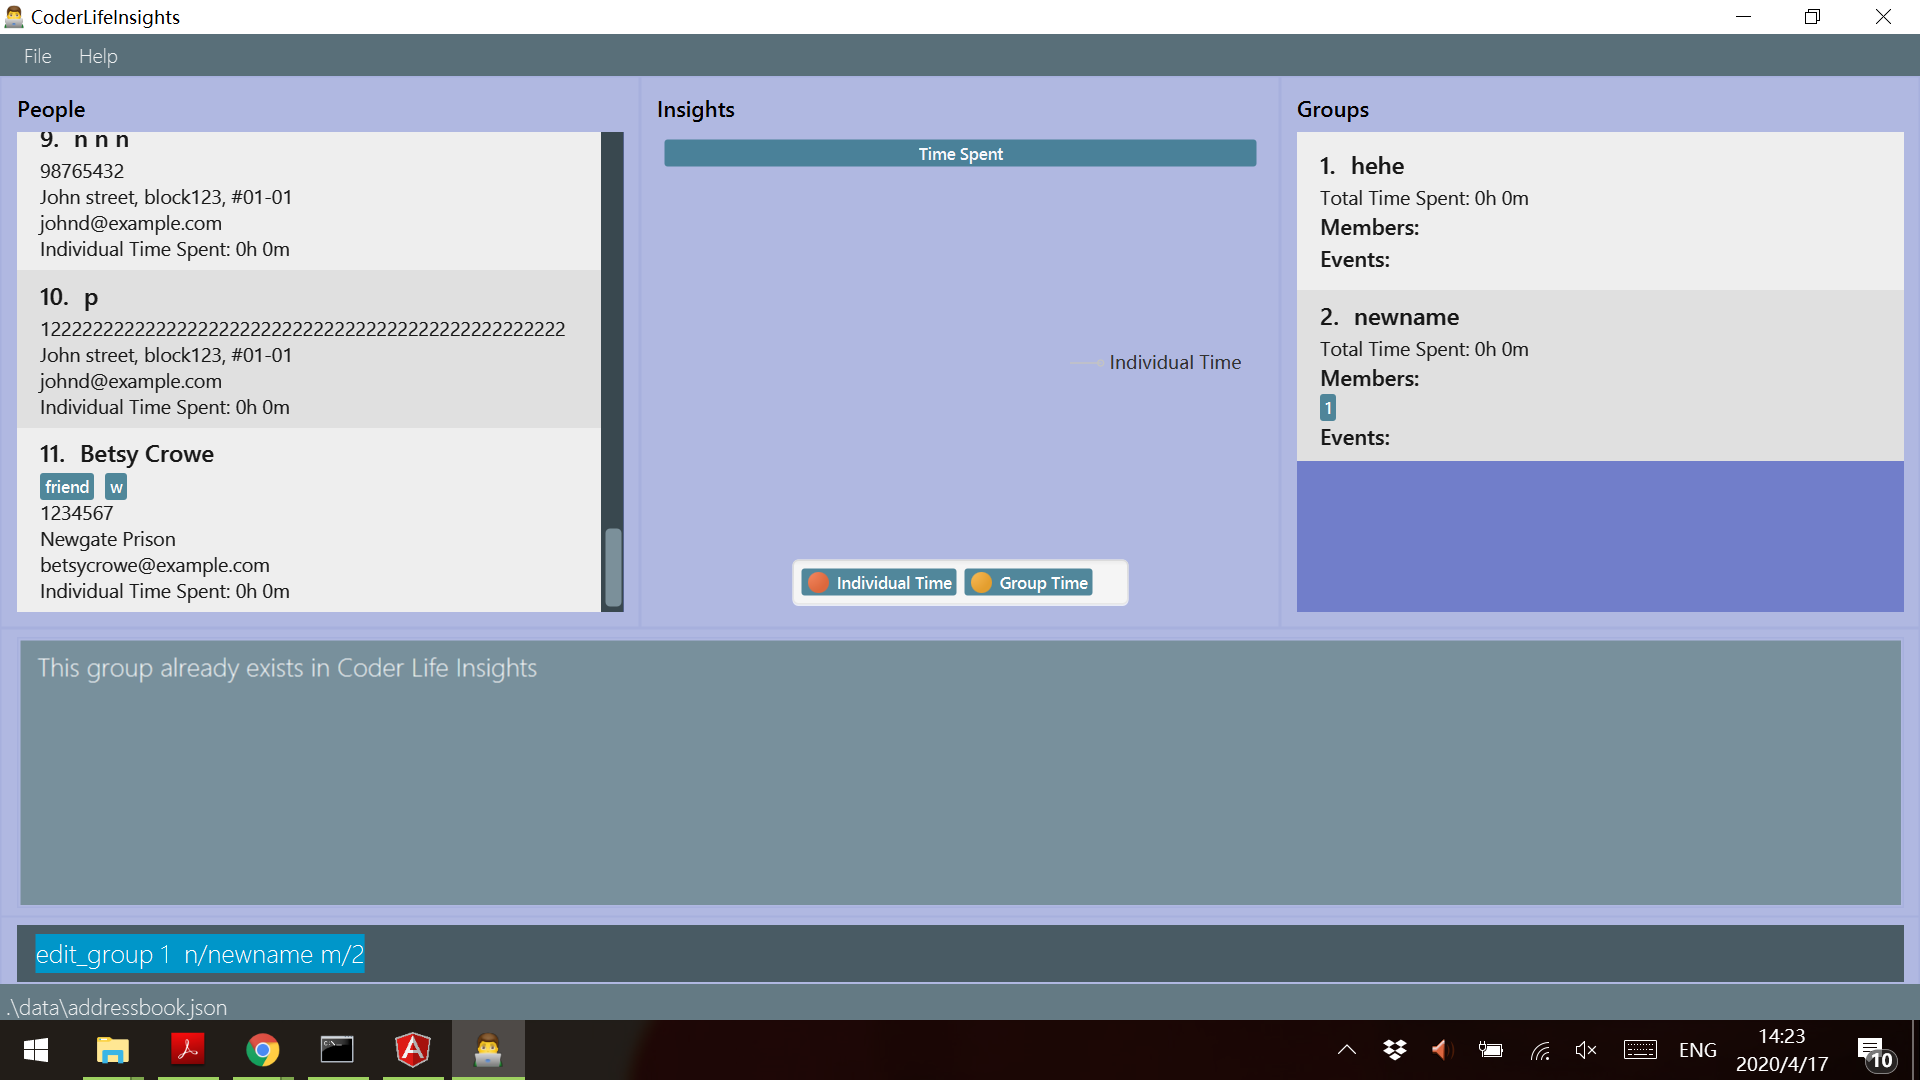Select the hehe group card
This screenshot has width=1920, height=1080.
[x=1599, y=211]
